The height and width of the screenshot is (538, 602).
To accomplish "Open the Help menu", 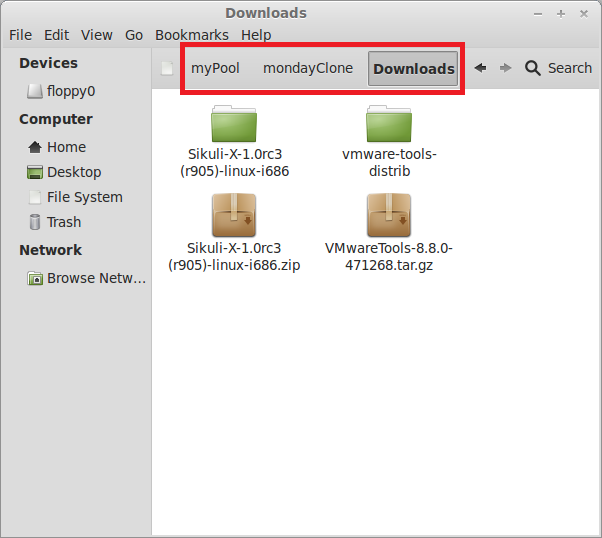I will [256, 35].
